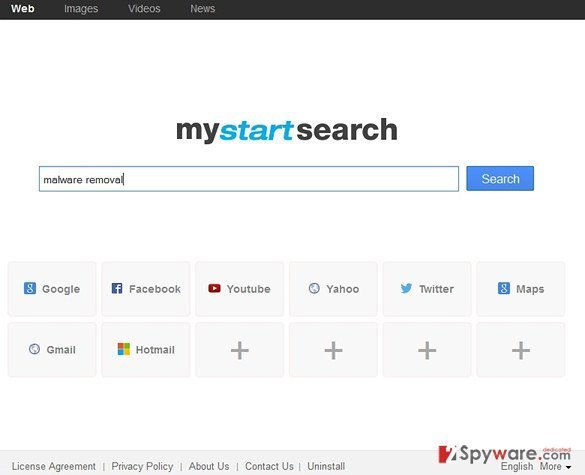Click the Facebook tile label
This screenshot has height=475, width=585.
tap(155, 289)
